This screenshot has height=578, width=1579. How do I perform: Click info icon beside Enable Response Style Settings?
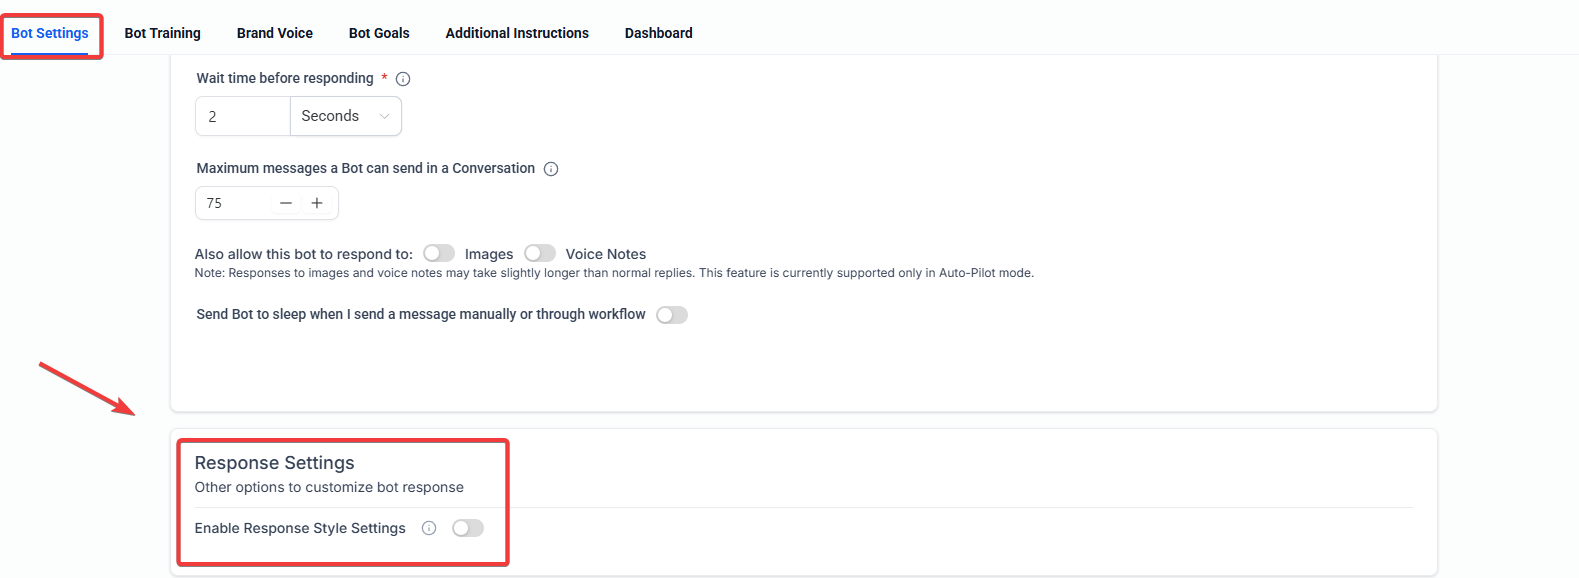tap(429, 528)
